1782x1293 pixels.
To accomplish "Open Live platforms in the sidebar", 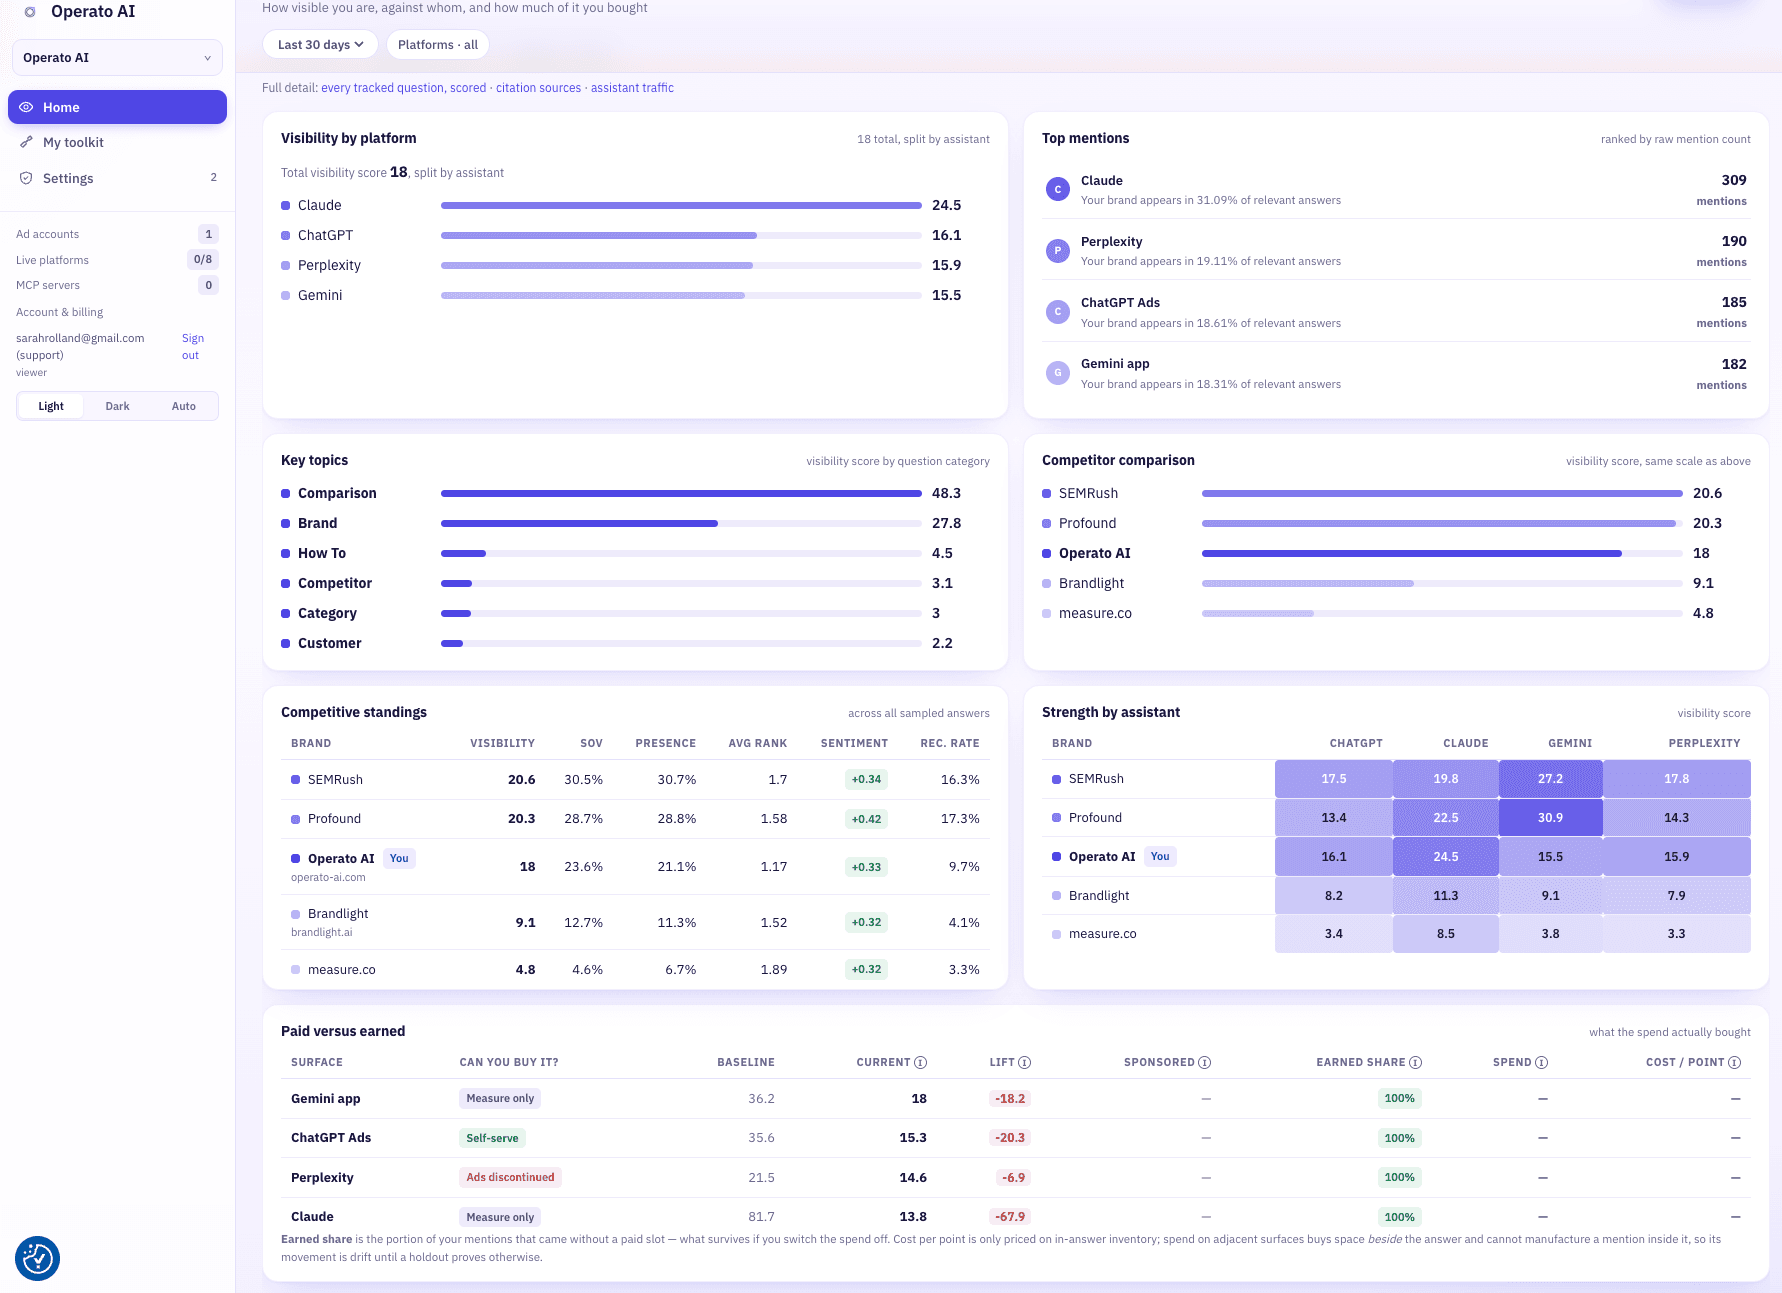I will (117, 260).
